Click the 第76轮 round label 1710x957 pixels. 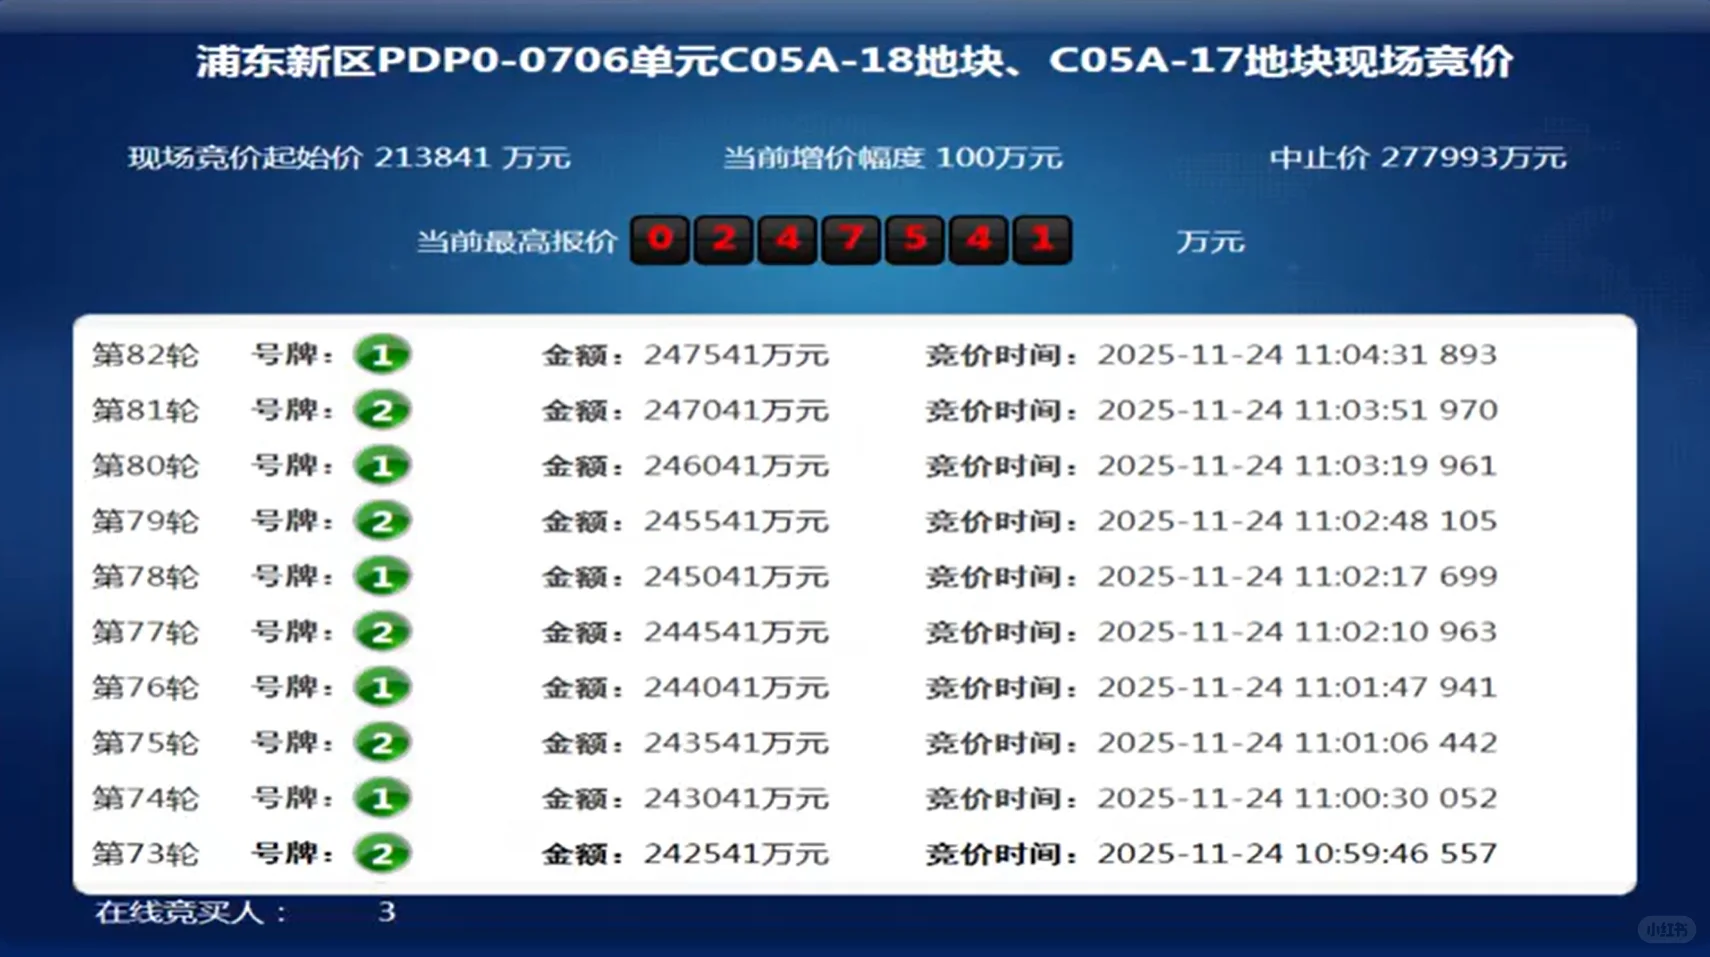tap(146, 687)
